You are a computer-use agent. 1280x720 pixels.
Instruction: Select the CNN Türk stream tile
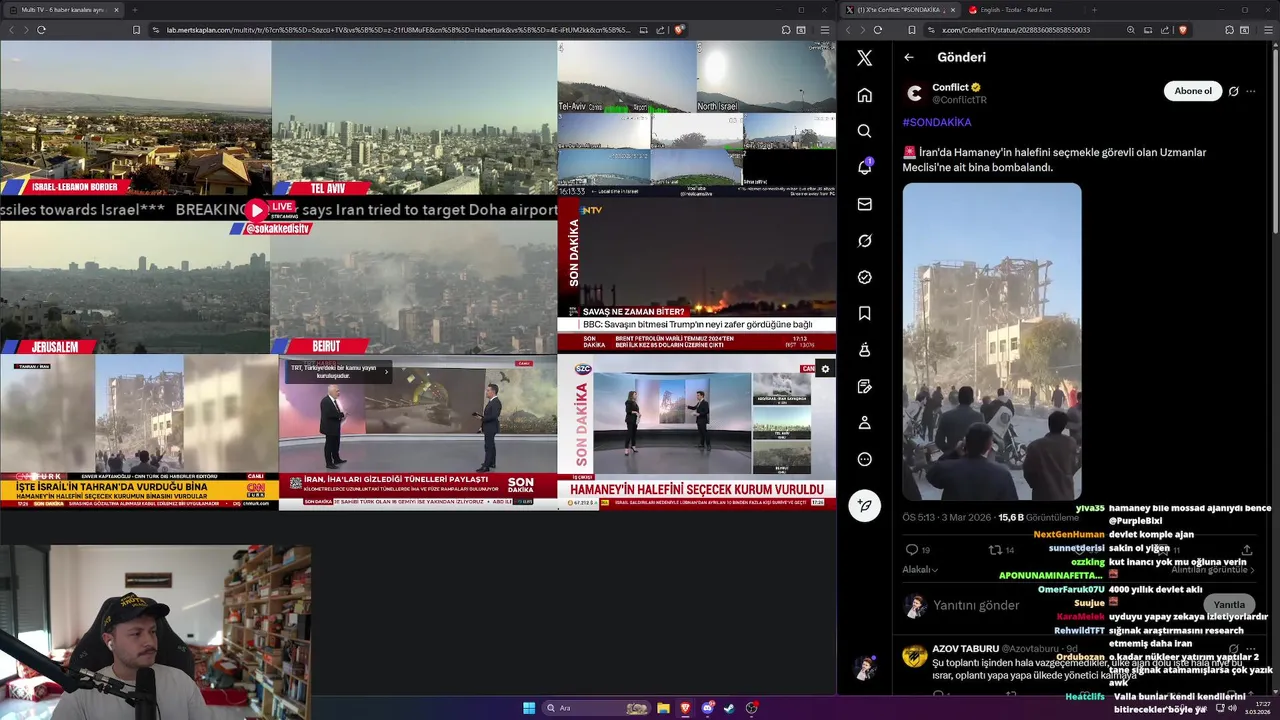(139, 432)
